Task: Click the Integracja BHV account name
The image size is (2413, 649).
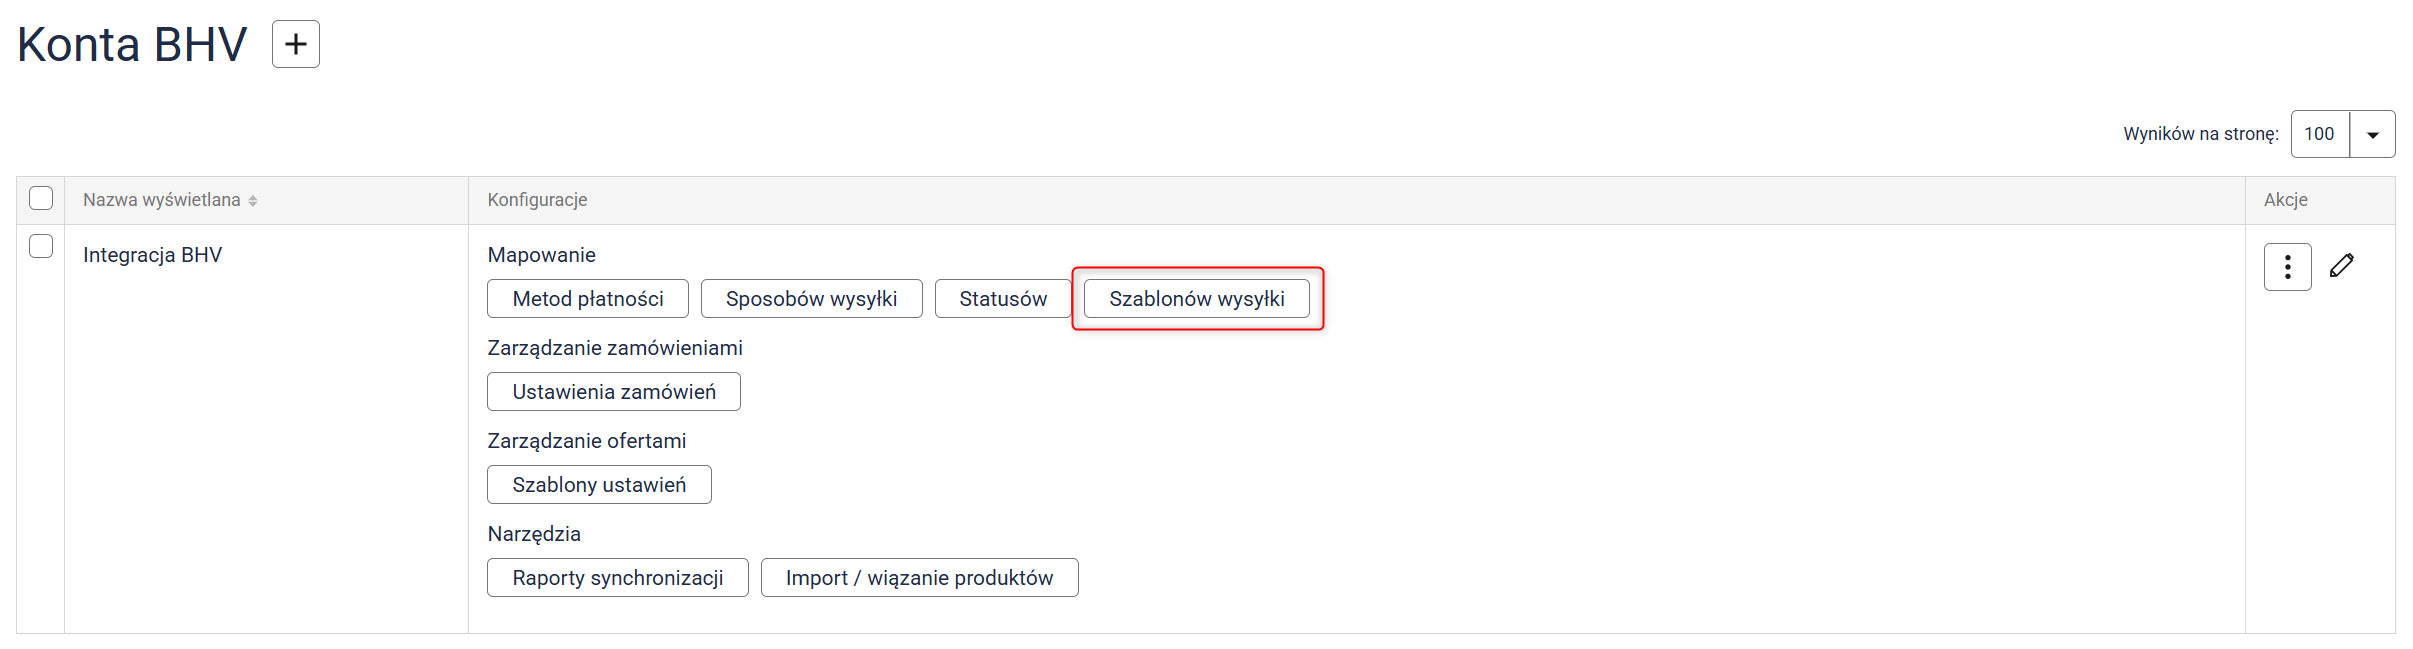Action: [153, 255]
